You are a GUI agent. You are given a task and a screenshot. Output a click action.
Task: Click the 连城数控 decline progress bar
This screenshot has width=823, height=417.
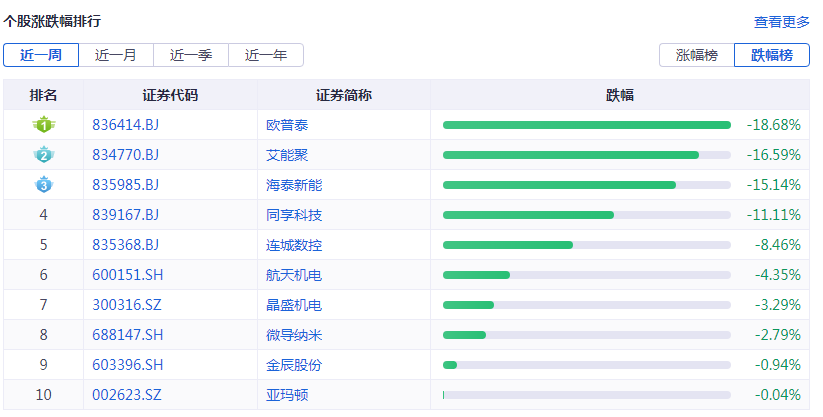(x=586, y=245)
